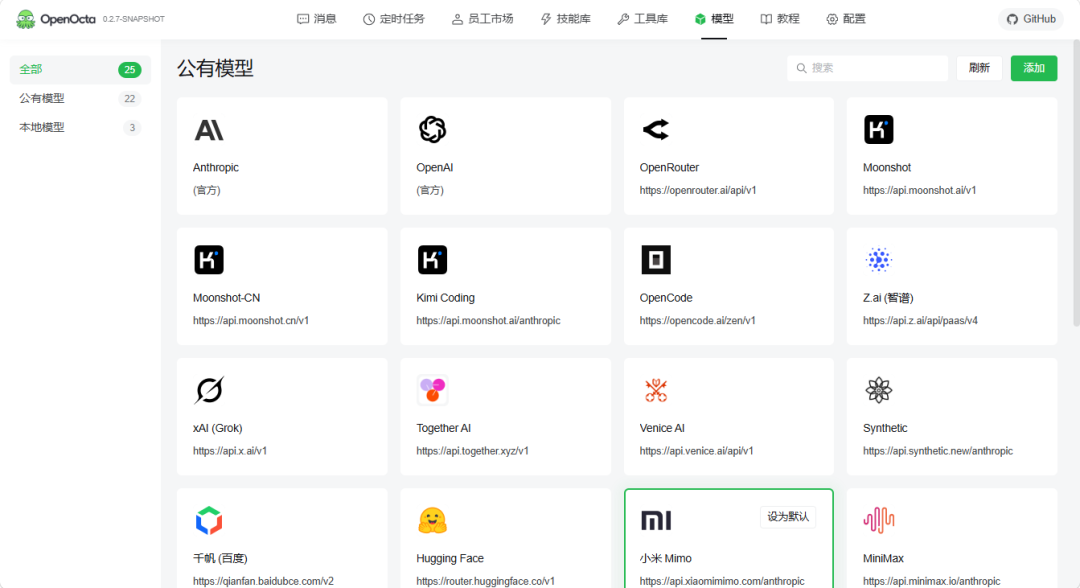Click the OpenCode logo icon
Screen dimensions: 1080x588
click(656, 260)
